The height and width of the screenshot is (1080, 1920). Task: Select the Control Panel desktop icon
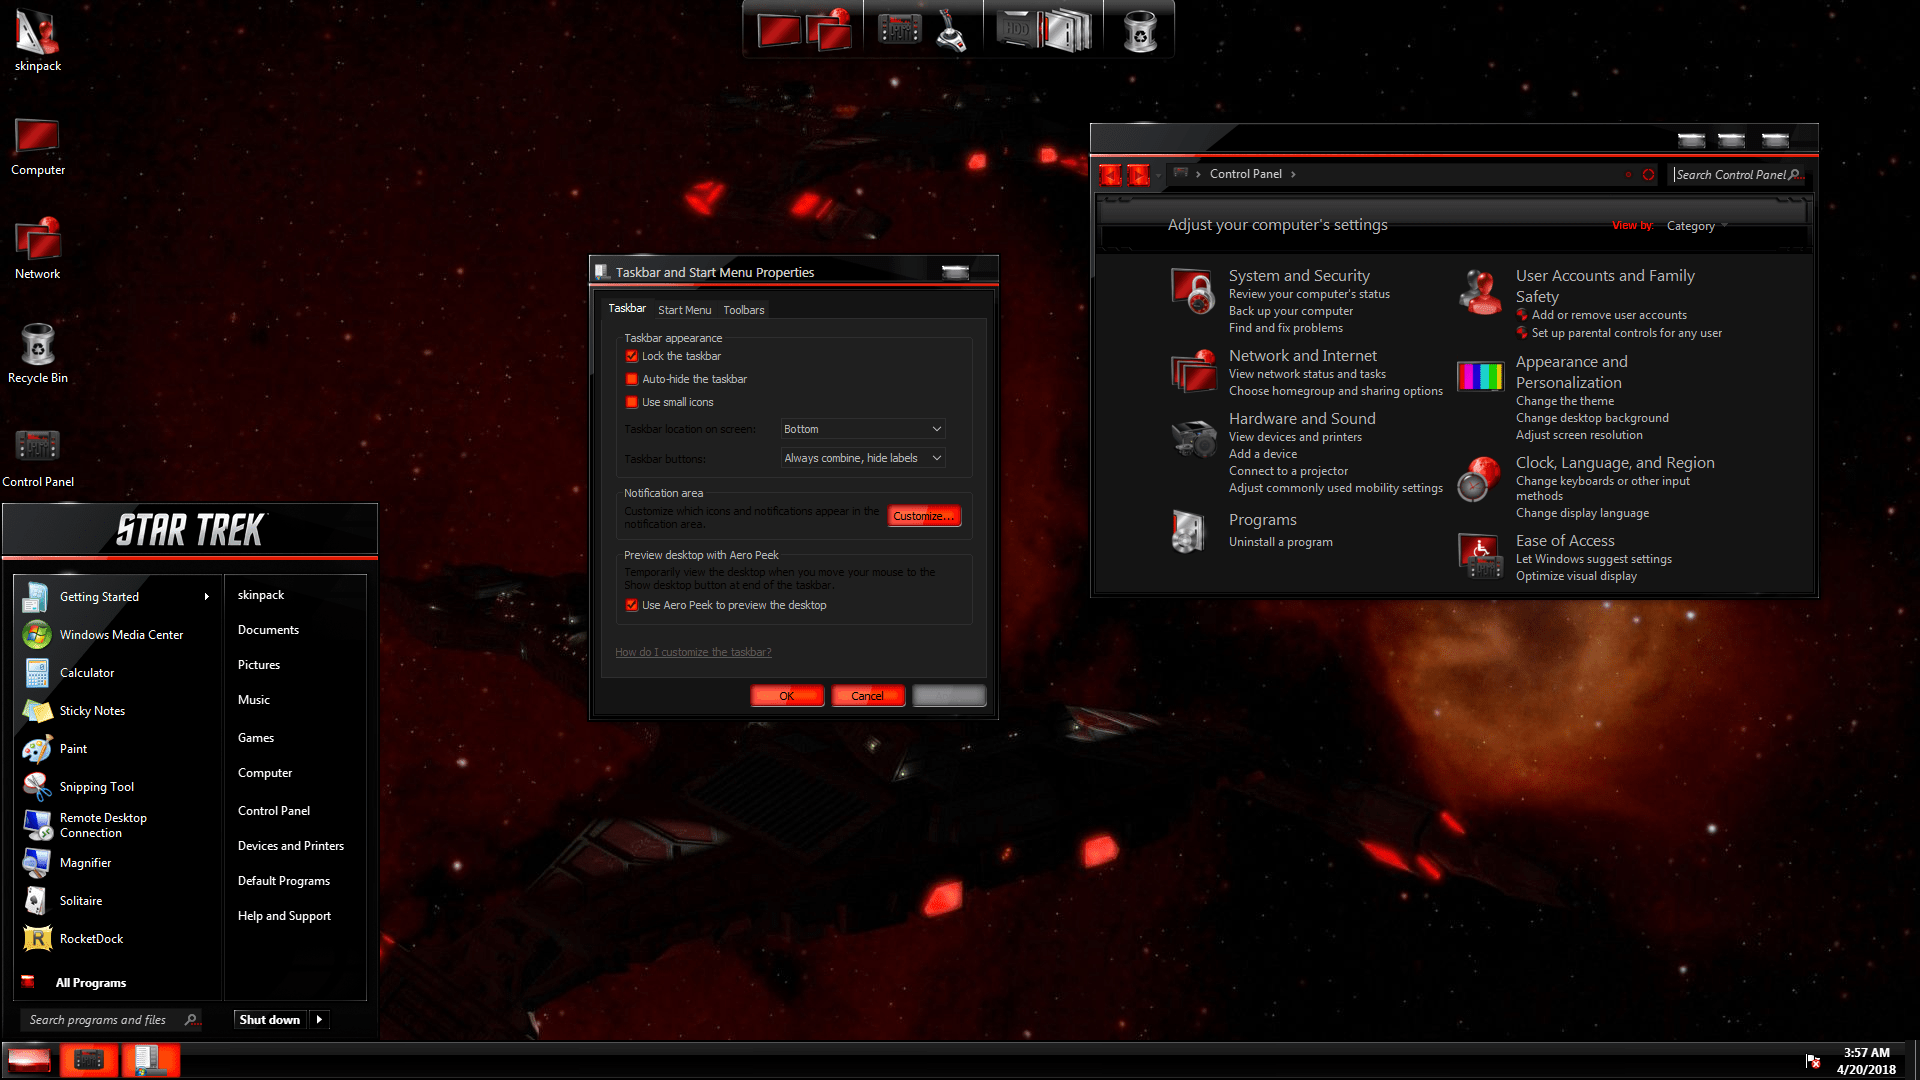point(37,458)
